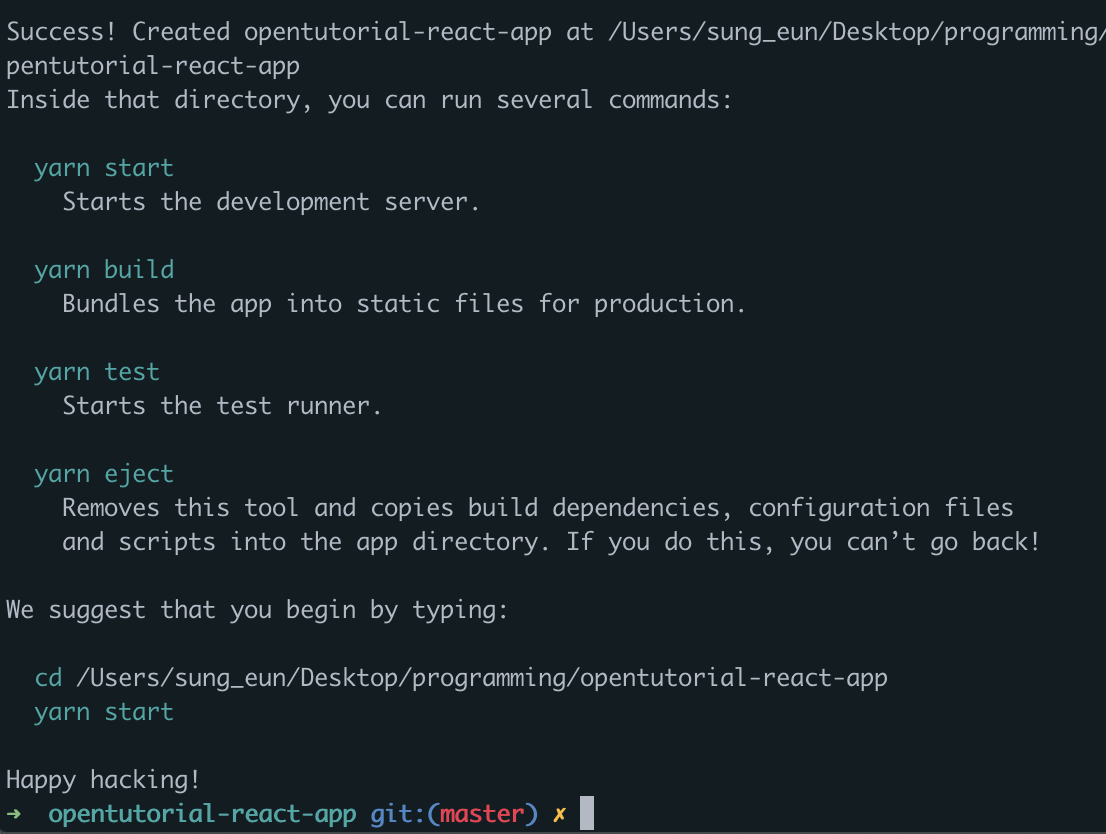This screenshot has width=1106, height=834.
Task: Click 'We suggest that you begin by typing:'
Action: tap(257, 610)
